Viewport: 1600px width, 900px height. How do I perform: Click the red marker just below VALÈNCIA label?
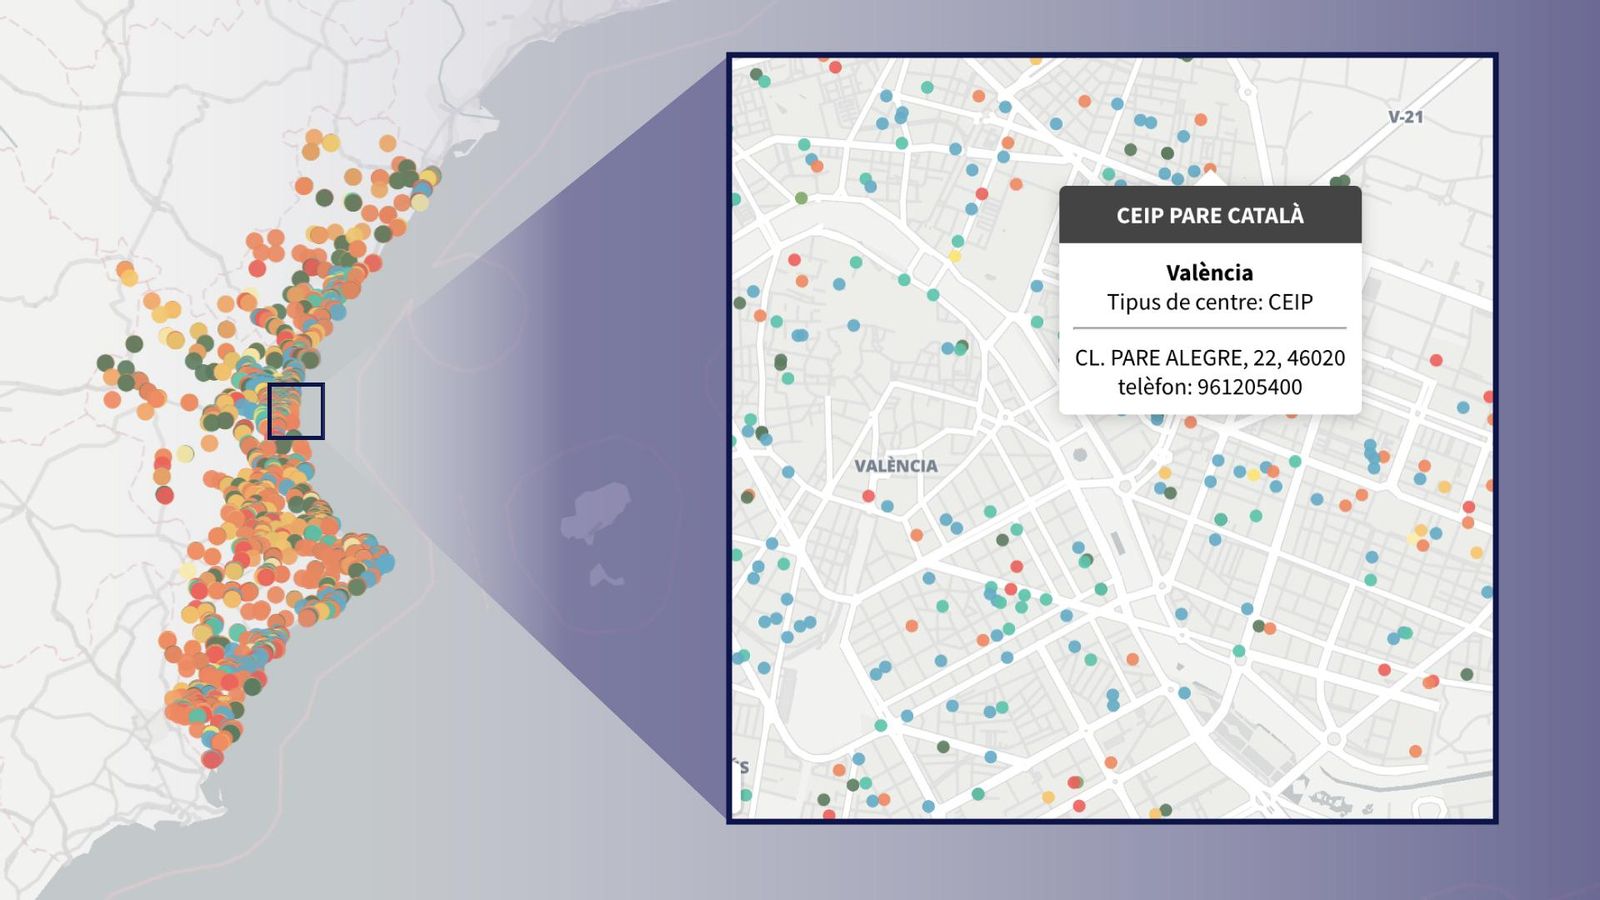[868, 496]
